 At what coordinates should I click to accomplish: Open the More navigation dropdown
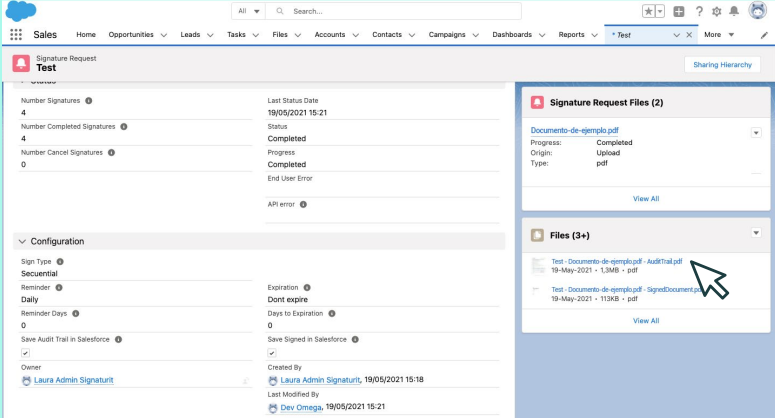(x=719, y=35)
